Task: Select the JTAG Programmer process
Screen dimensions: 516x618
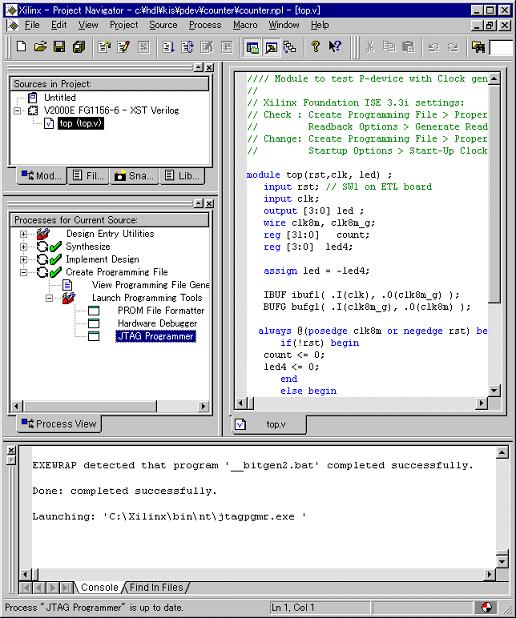Action: pos(155,336)
